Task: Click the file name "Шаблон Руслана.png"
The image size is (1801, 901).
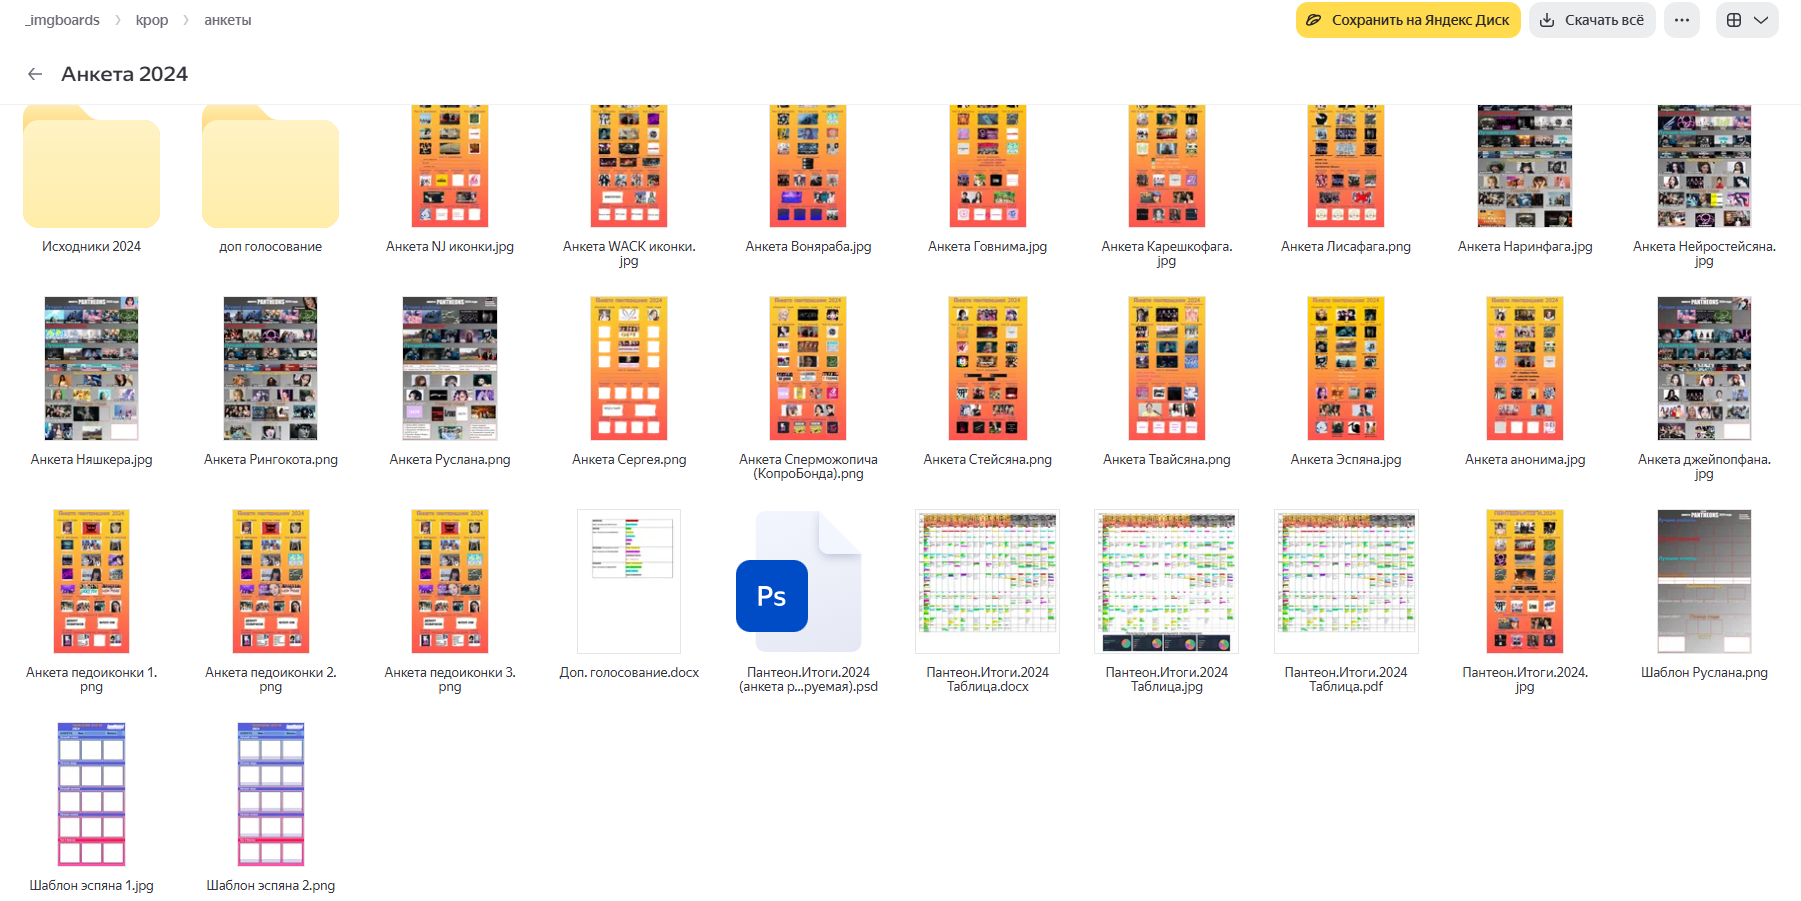Action: click(1704, 673)
